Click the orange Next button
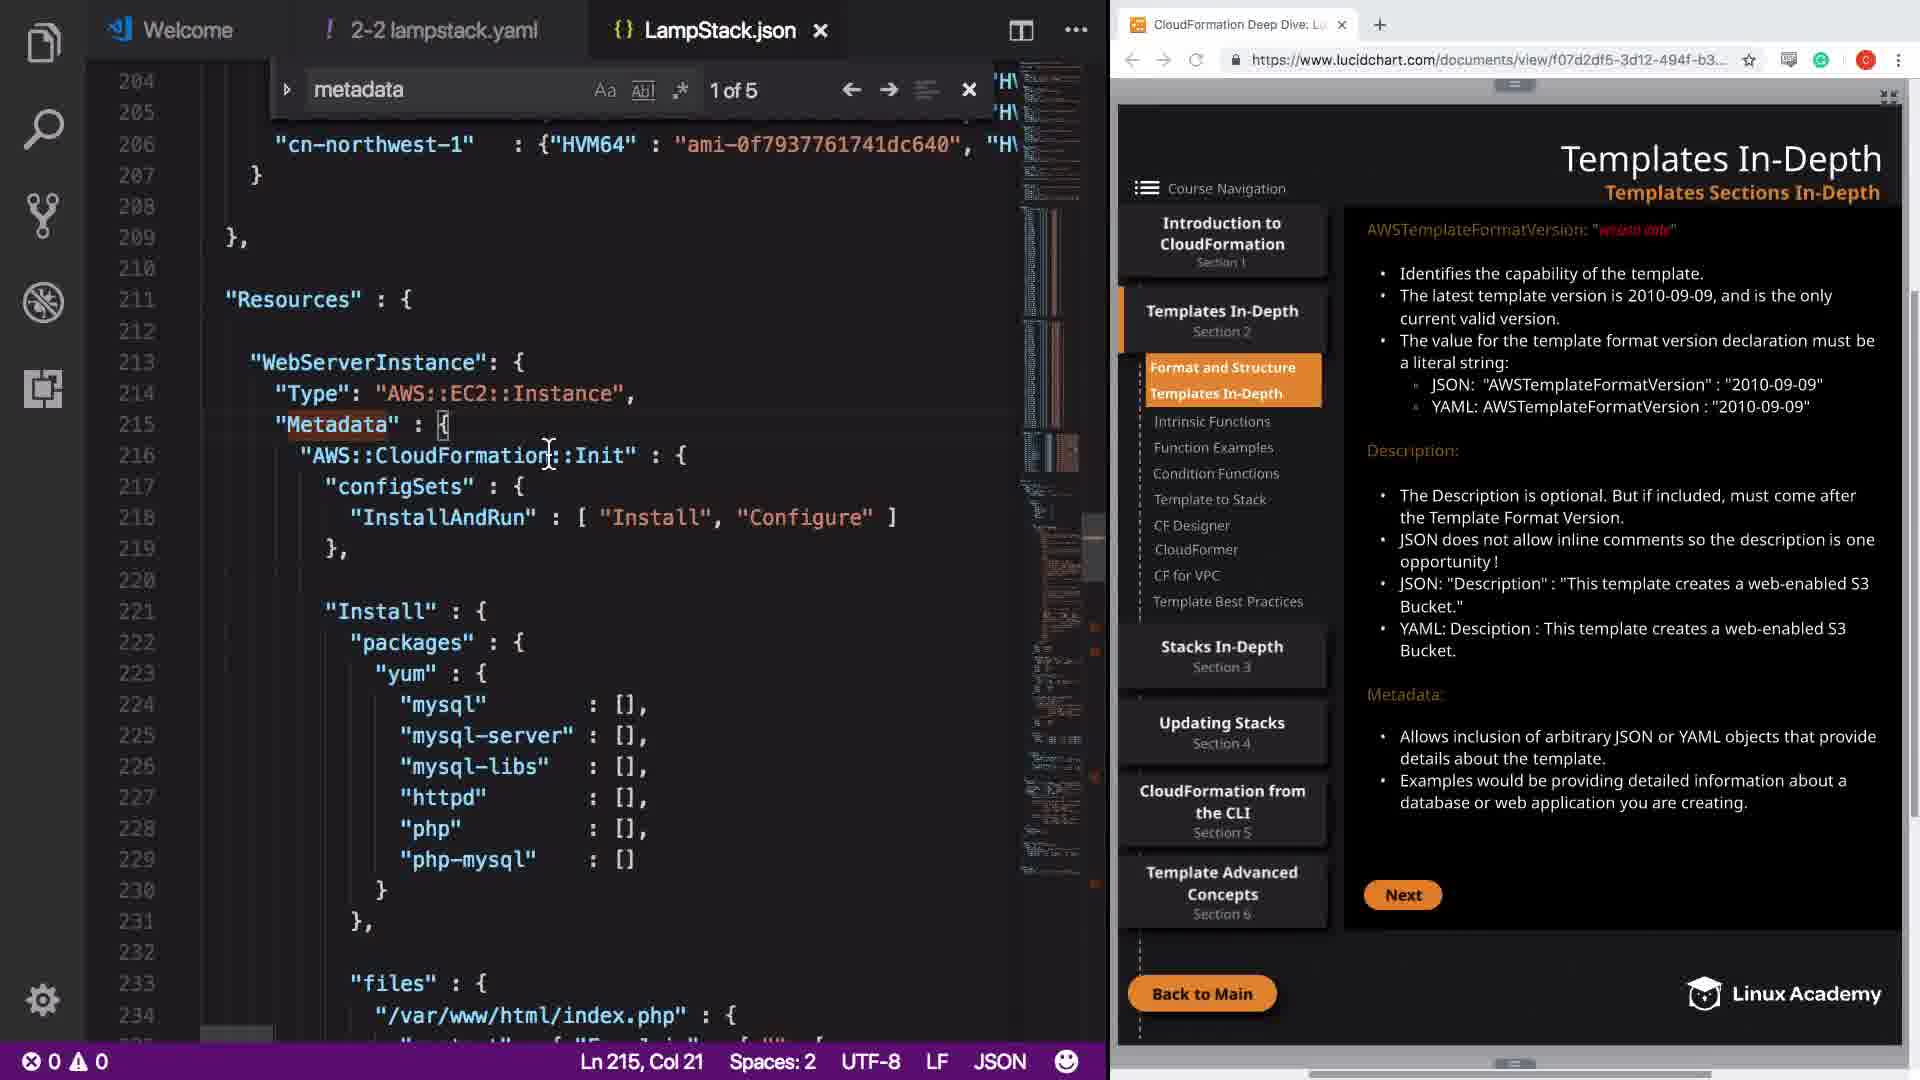Screen dimensions: 1920x1080 coord(1402,895)
